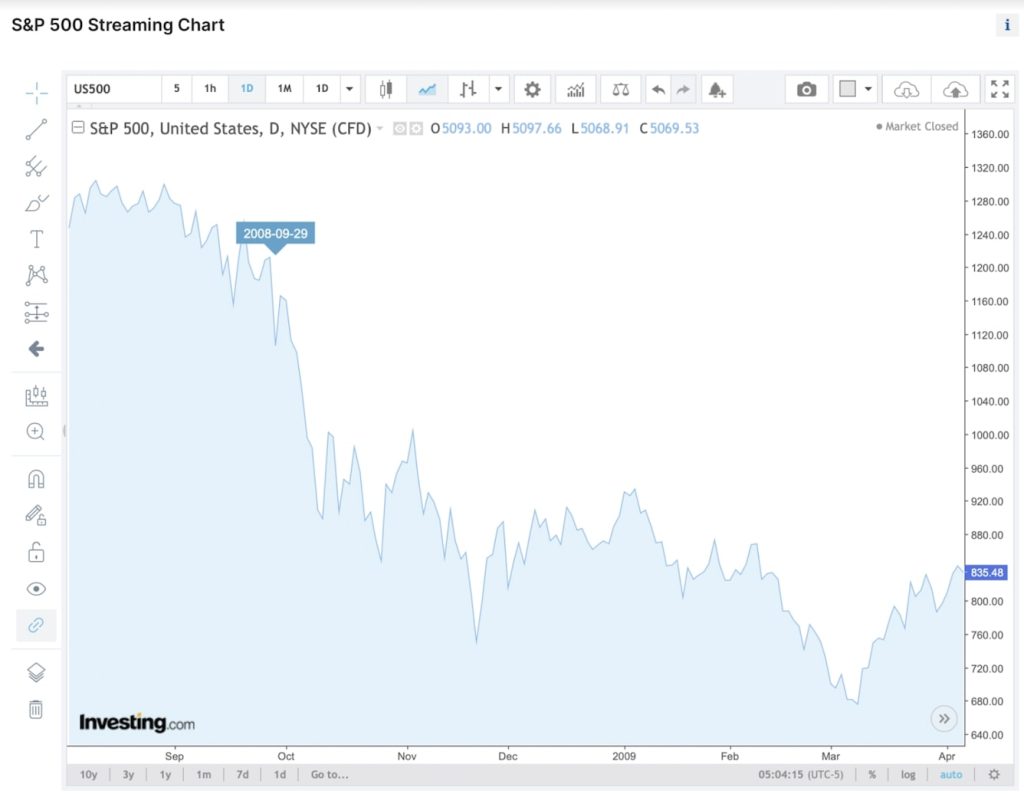Expand the line tools dropdown arrow
1024x794 pixels.
pyautogui.click(x=498, y=89)
